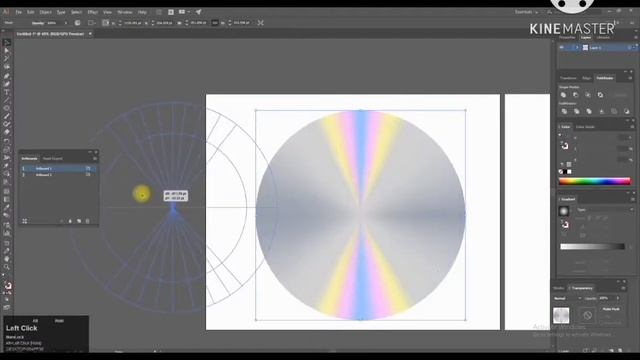Click the Pathfinder Exclude icon
Screen dimensions: 640x360
pos(600,95)
